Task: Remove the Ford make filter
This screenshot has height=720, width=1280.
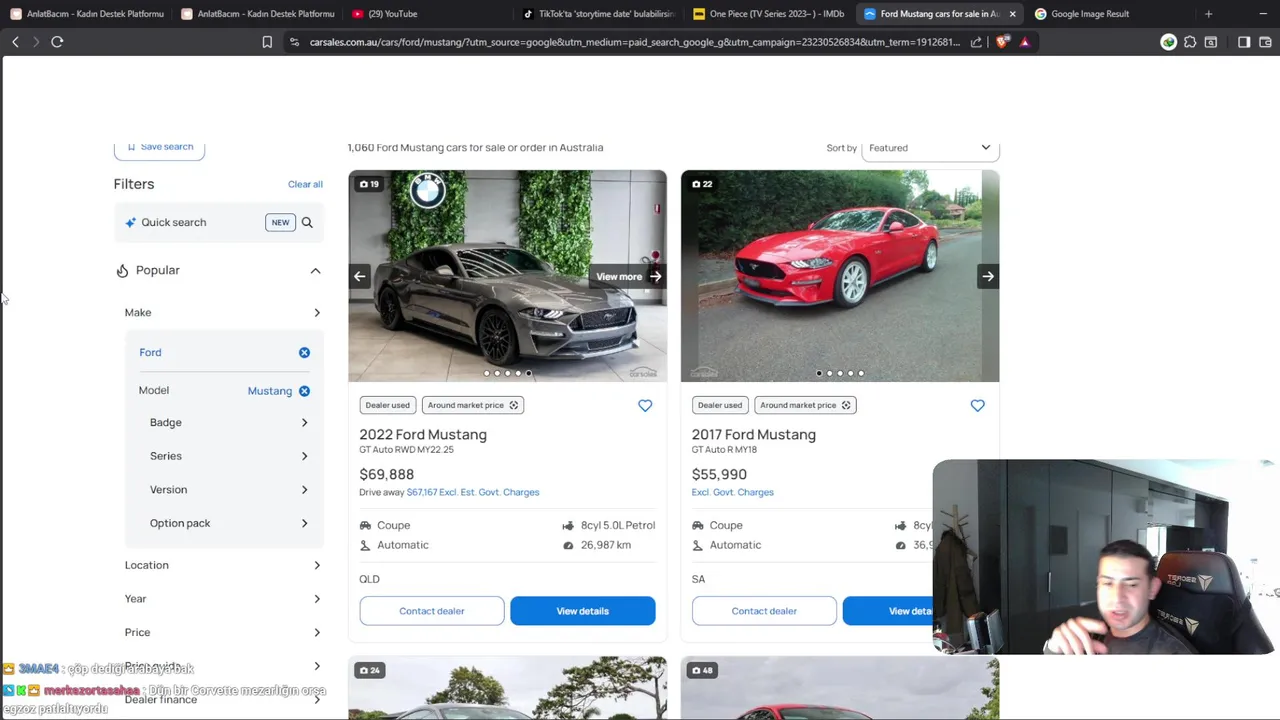Action: point(304,352)
